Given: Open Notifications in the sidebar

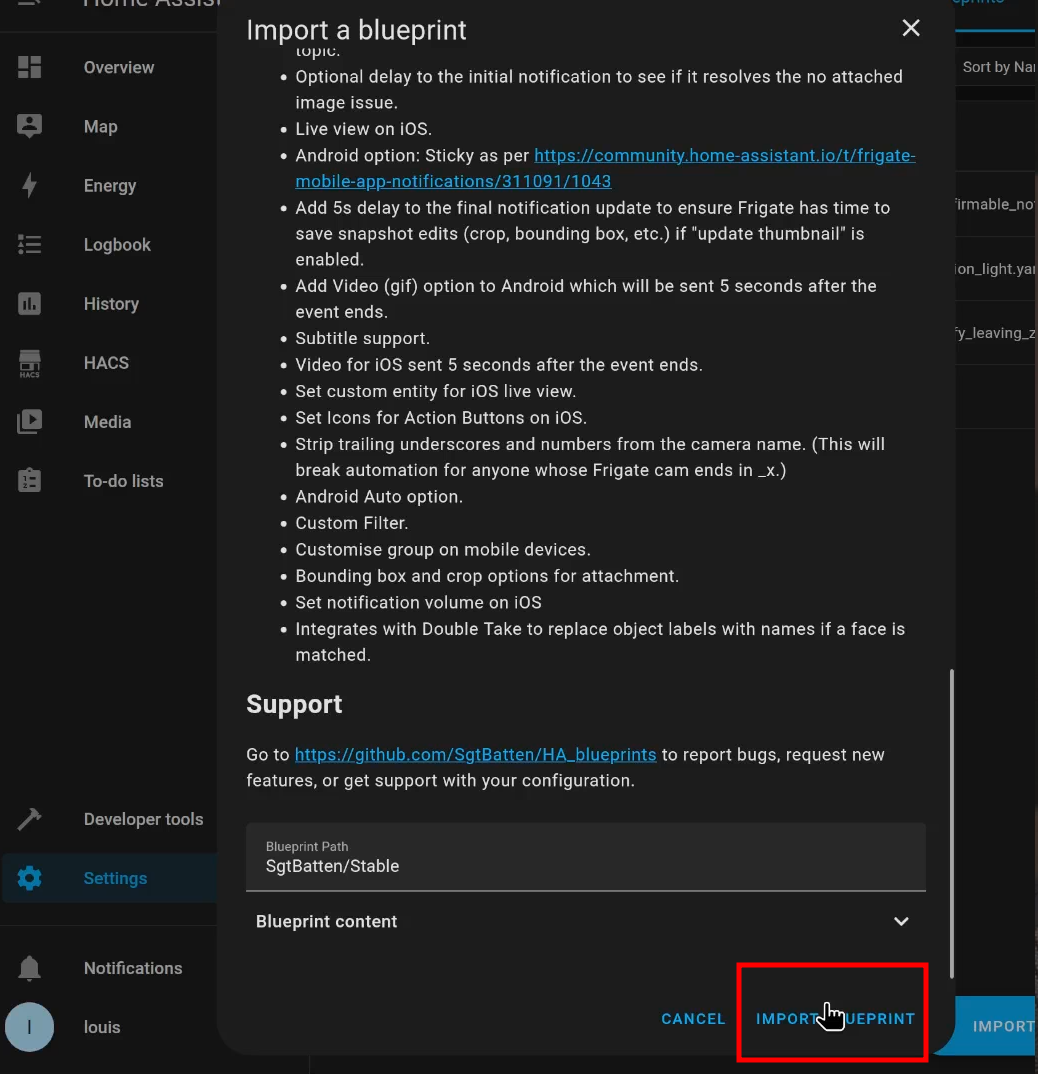Looking at the screenshot, I should [133, 968].
